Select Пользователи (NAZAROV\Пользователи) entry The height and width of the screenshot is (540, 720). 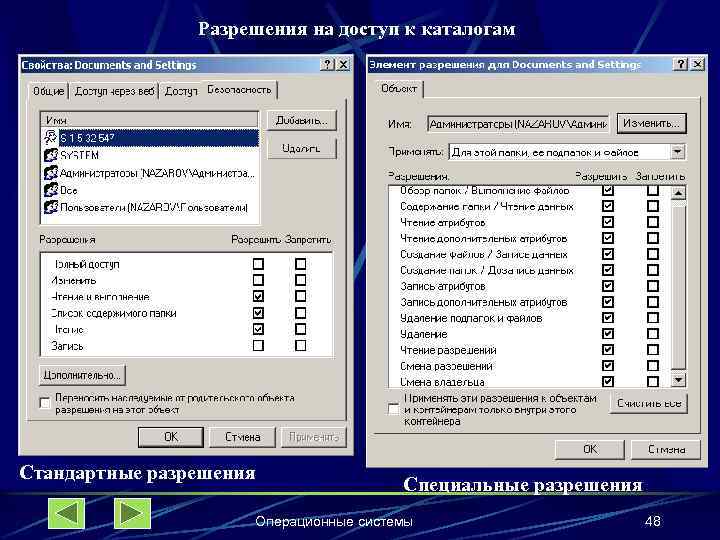click(154, 208)
